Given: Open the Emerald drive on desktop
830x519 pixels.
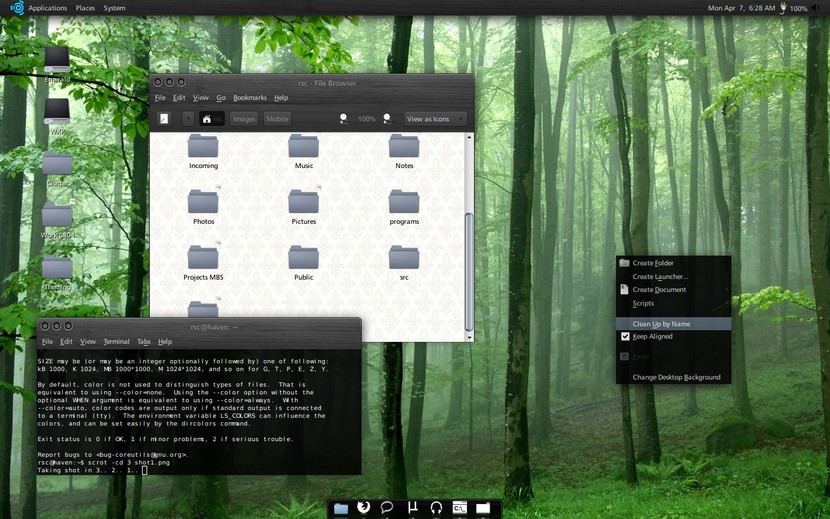Looking at the screenshot, I should pos(57,61).
